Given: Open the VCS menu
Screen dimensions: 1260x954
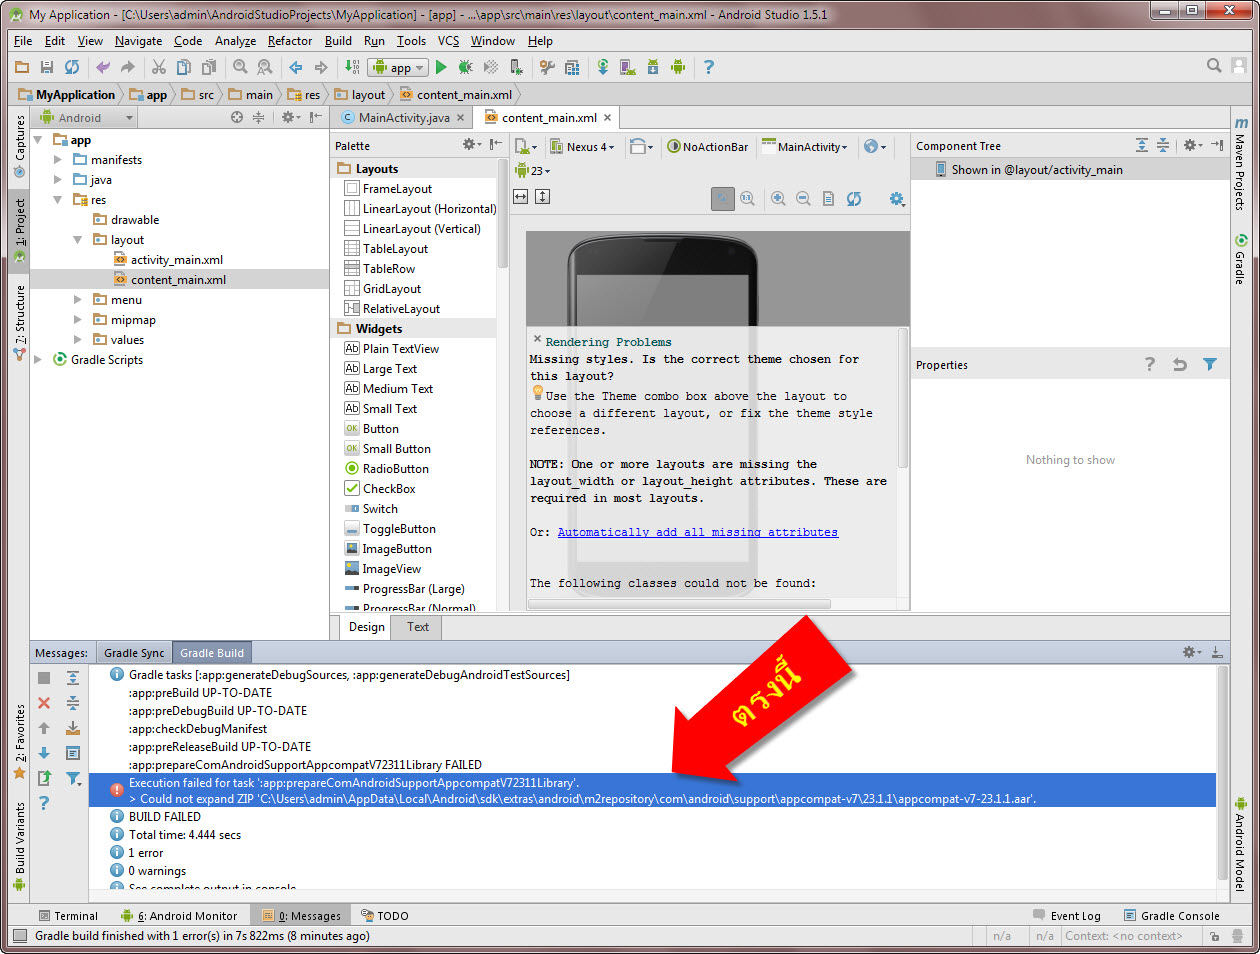Looking at the screenshot, I should coord(448,41).
